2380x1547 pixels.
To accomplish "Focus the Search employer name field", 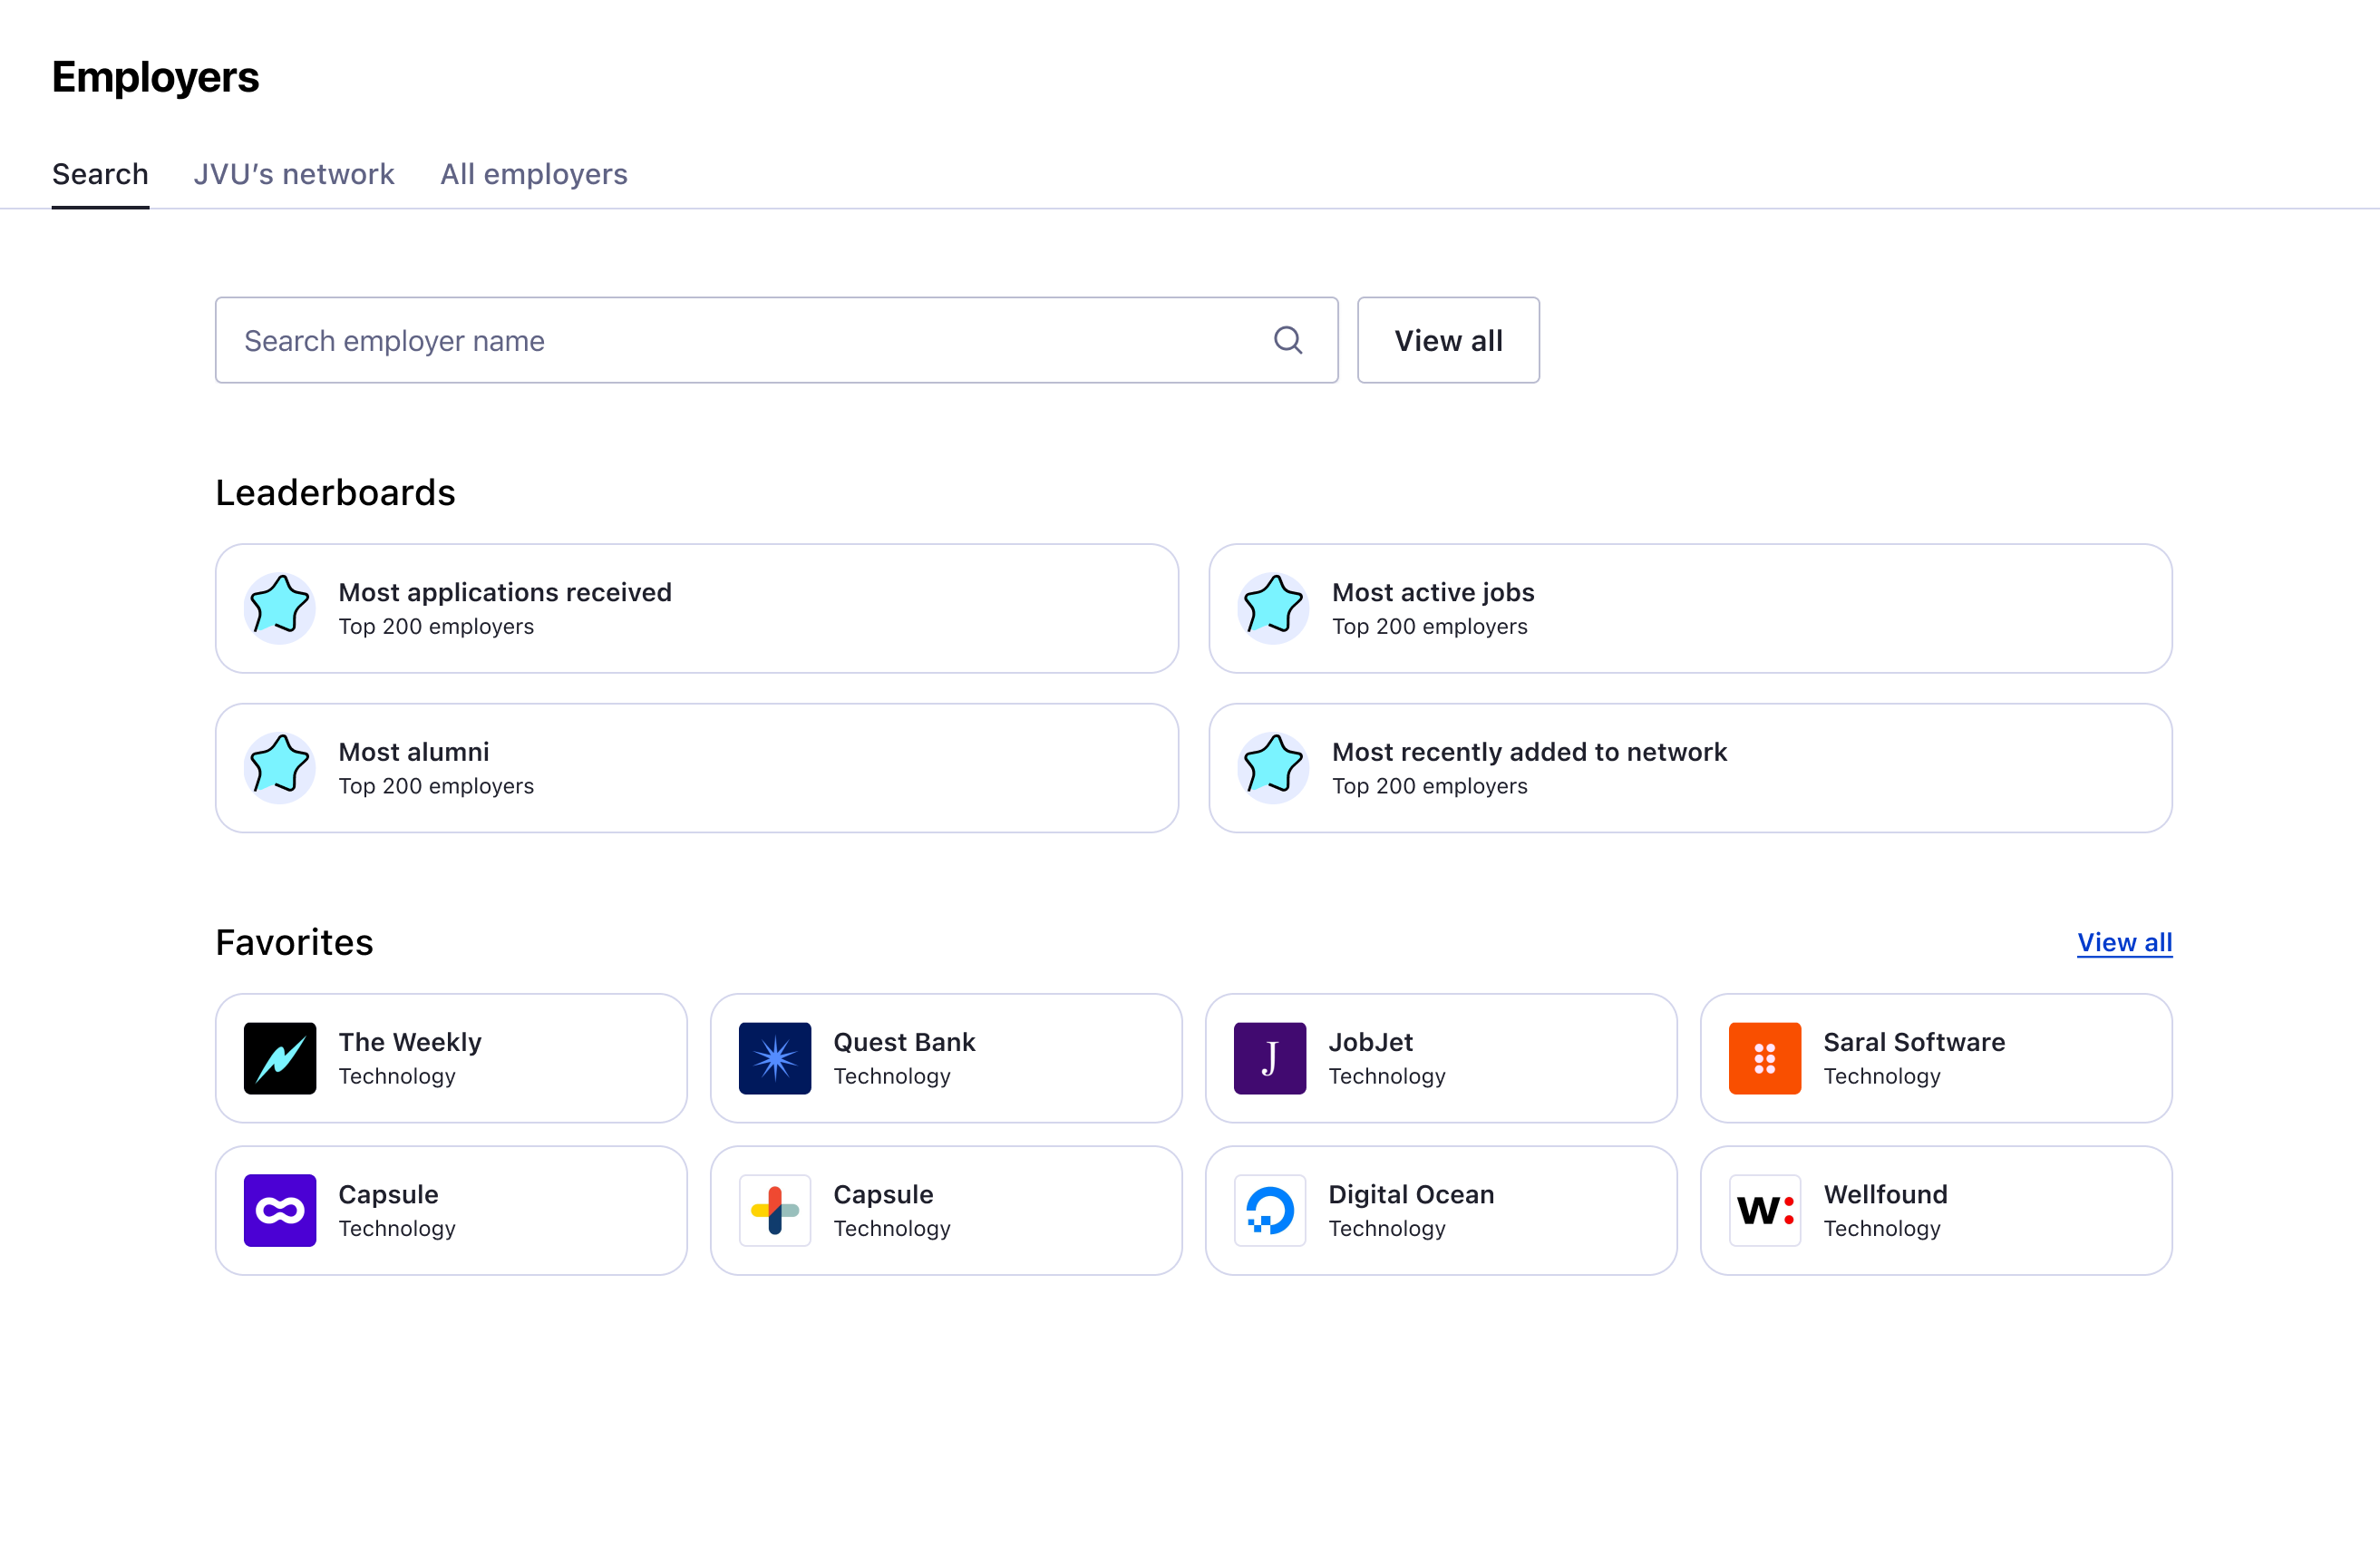I will (x=777, y=340).
